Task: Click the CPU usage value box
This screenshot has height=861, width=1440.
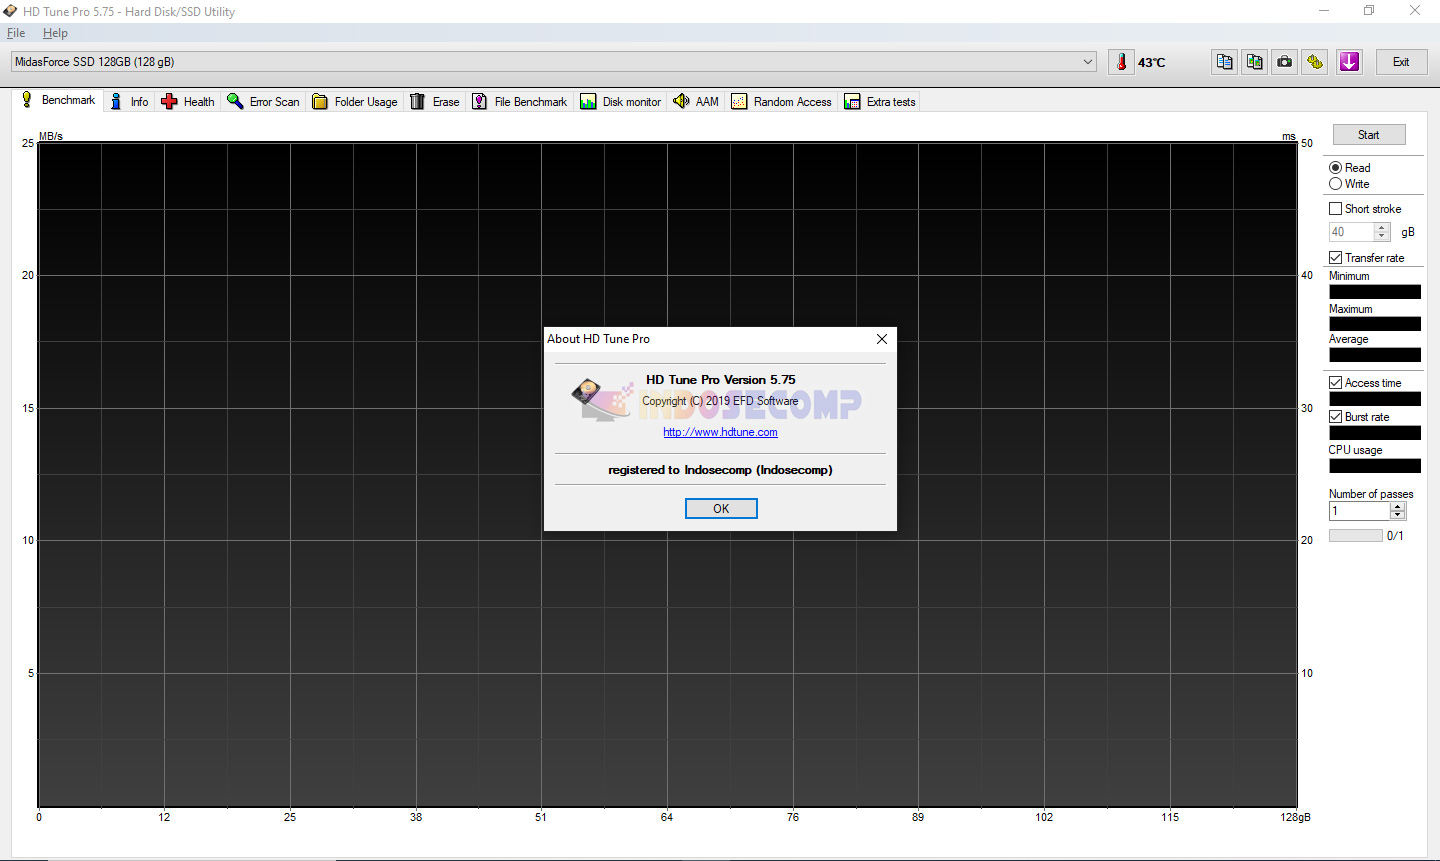Action: (1375, 466)
